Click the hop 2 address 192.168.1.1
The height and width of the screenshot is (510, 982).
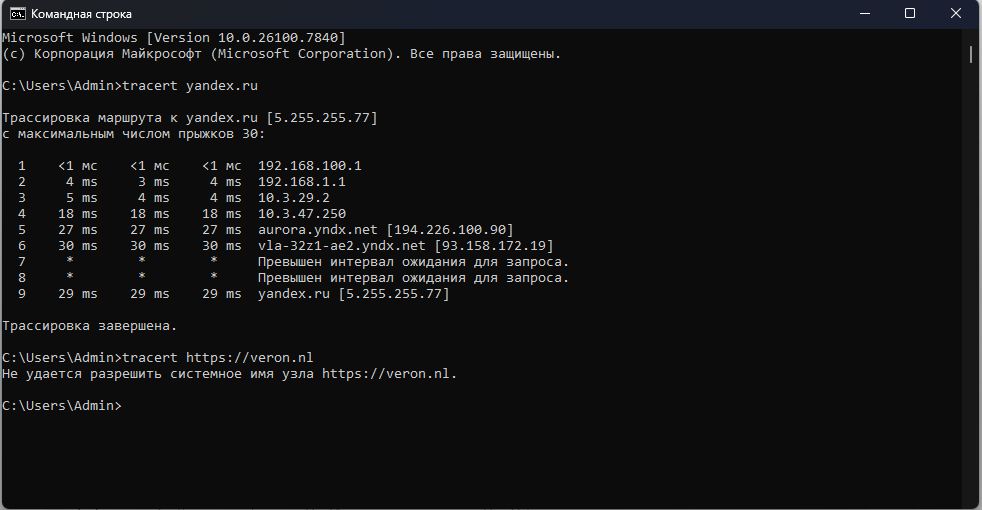[302, 182]
